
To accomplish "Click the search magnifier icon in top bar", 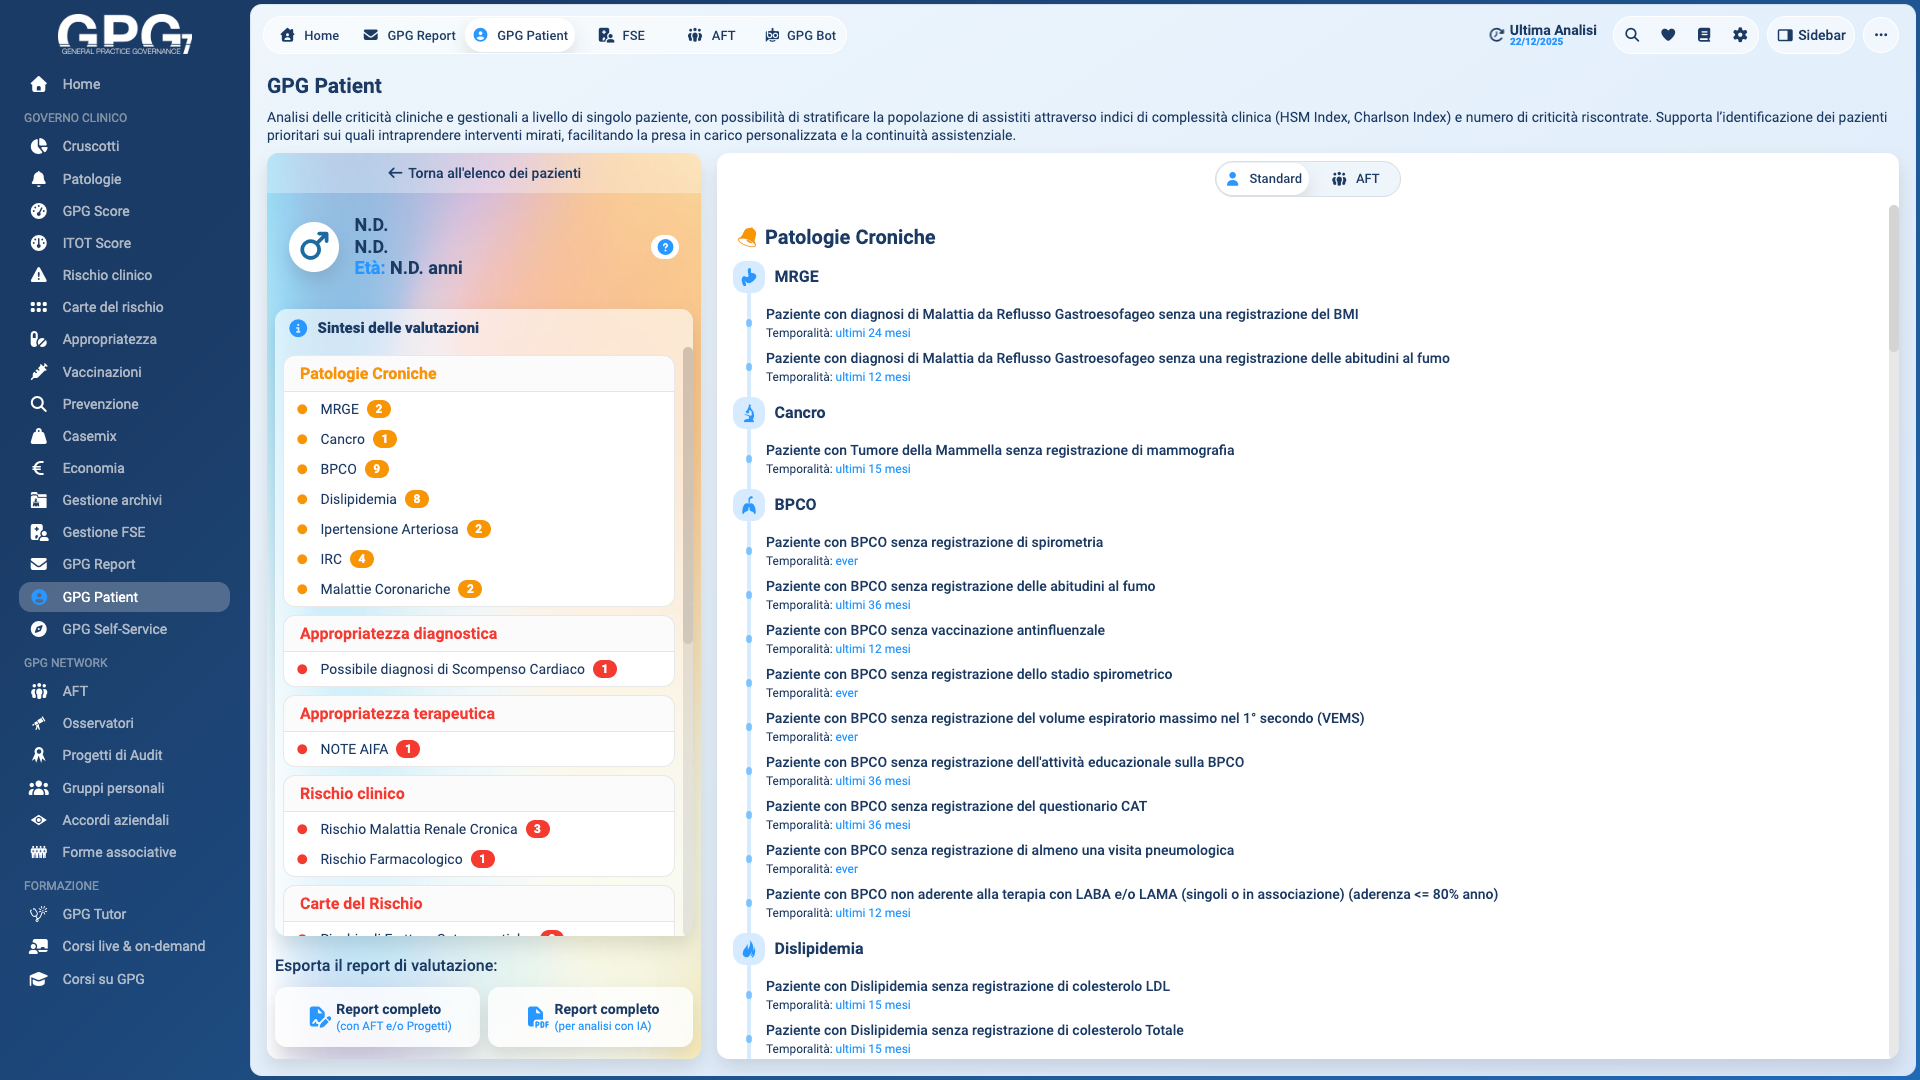I will (x=1632, y=35).
